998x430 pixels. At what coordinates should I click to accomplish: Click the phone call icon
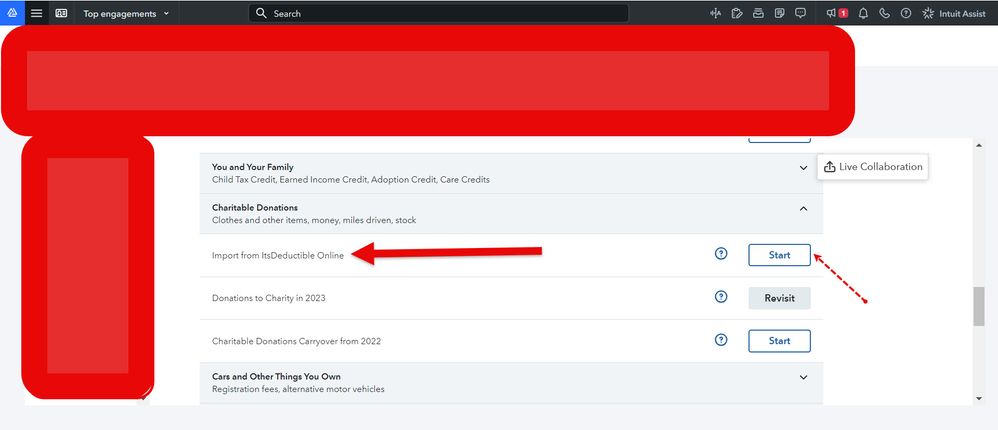pos(885,13)
